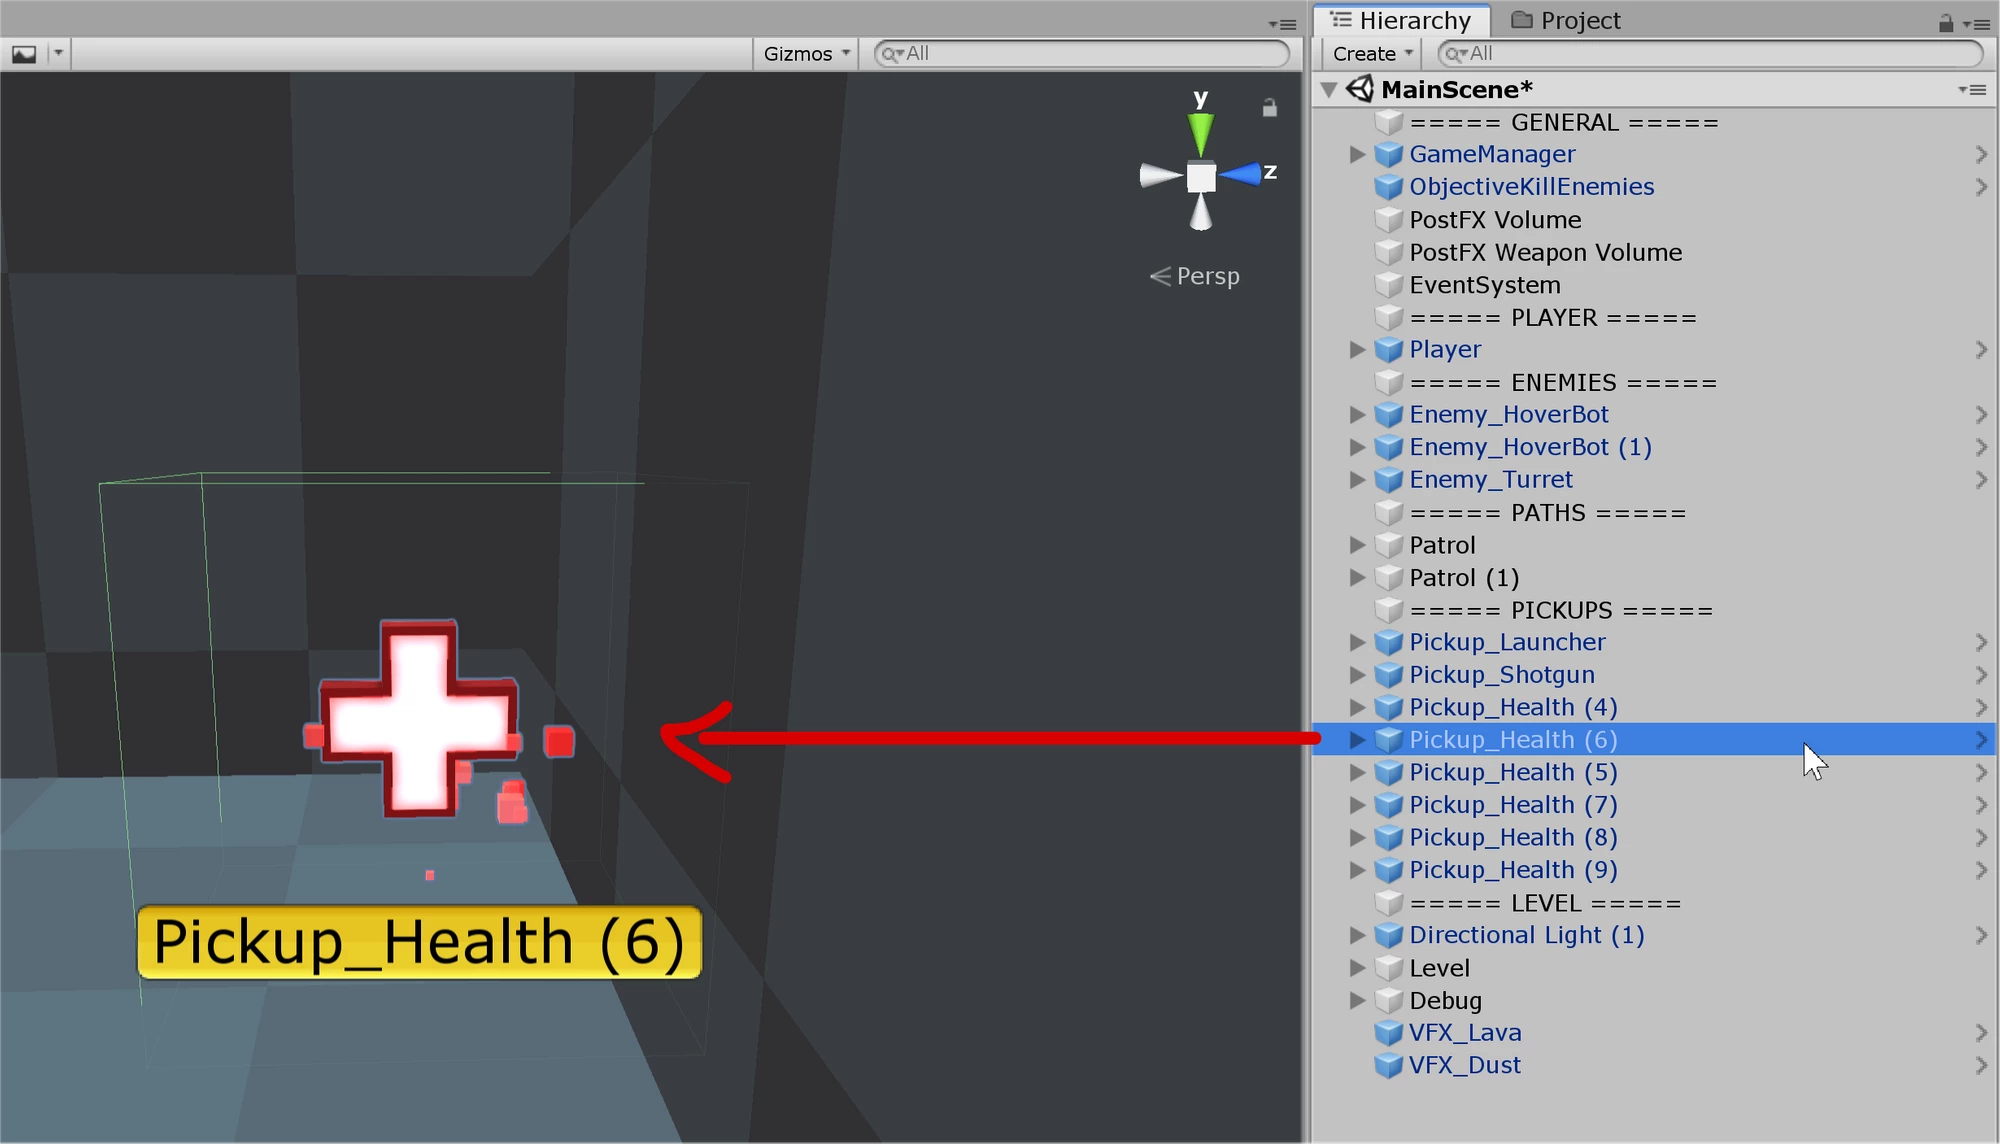Toggle the Hierarchy panel lock icon

point(1945,23)
